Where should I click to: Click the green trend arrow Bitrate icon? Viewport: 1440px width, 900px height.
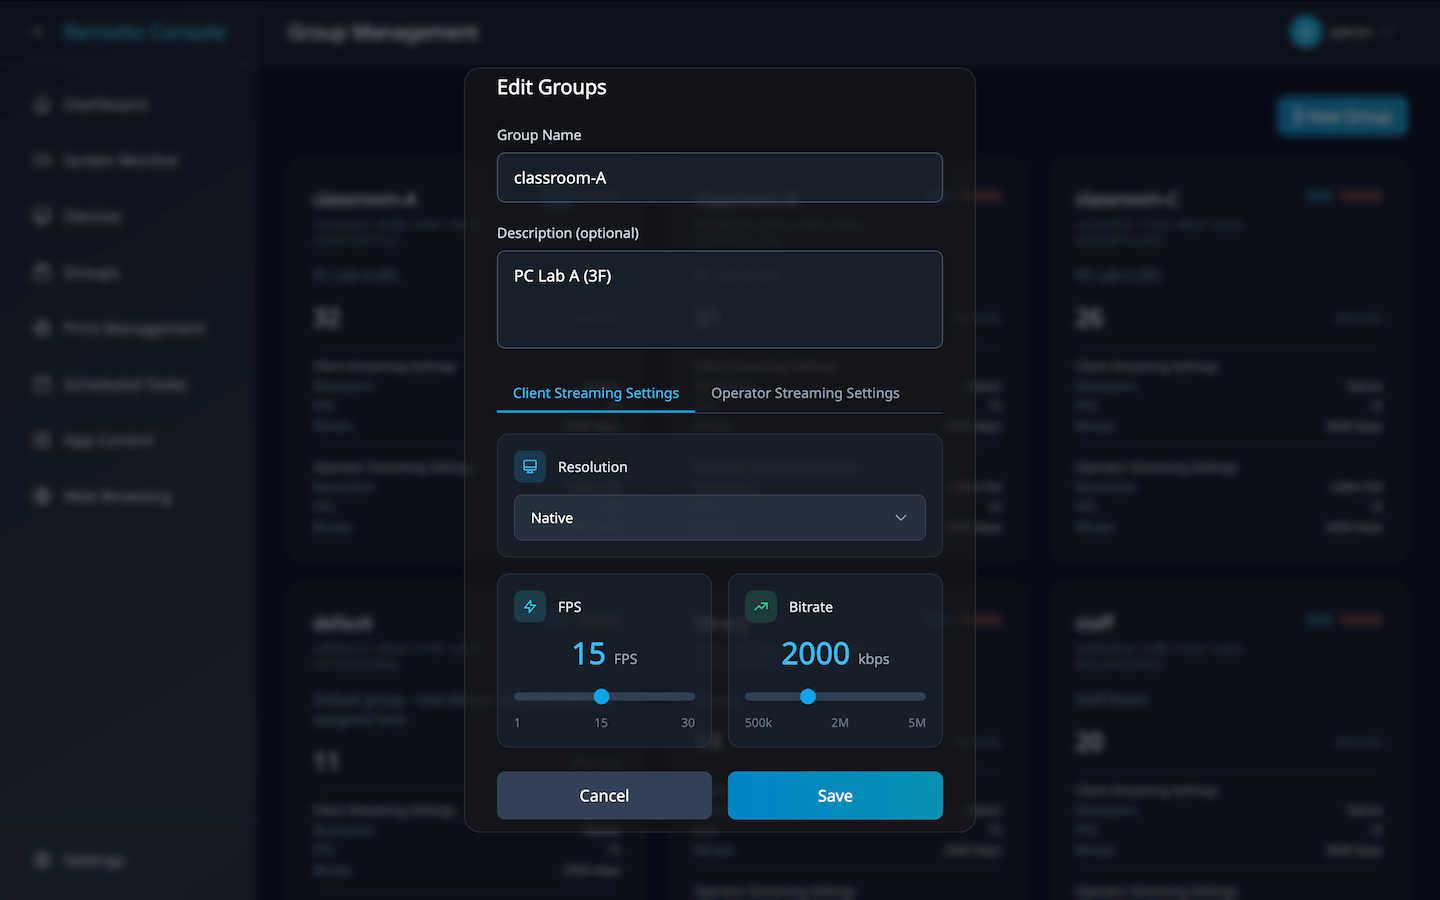coord(761,607)
